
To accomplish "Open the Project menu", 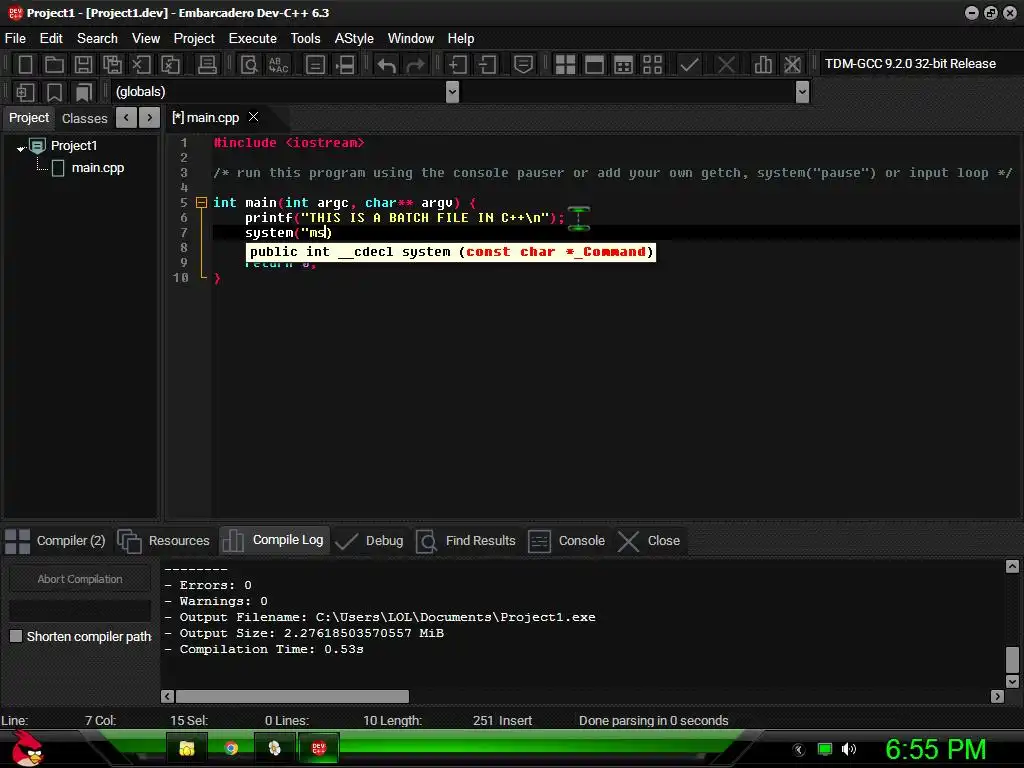I will [194, 39].
